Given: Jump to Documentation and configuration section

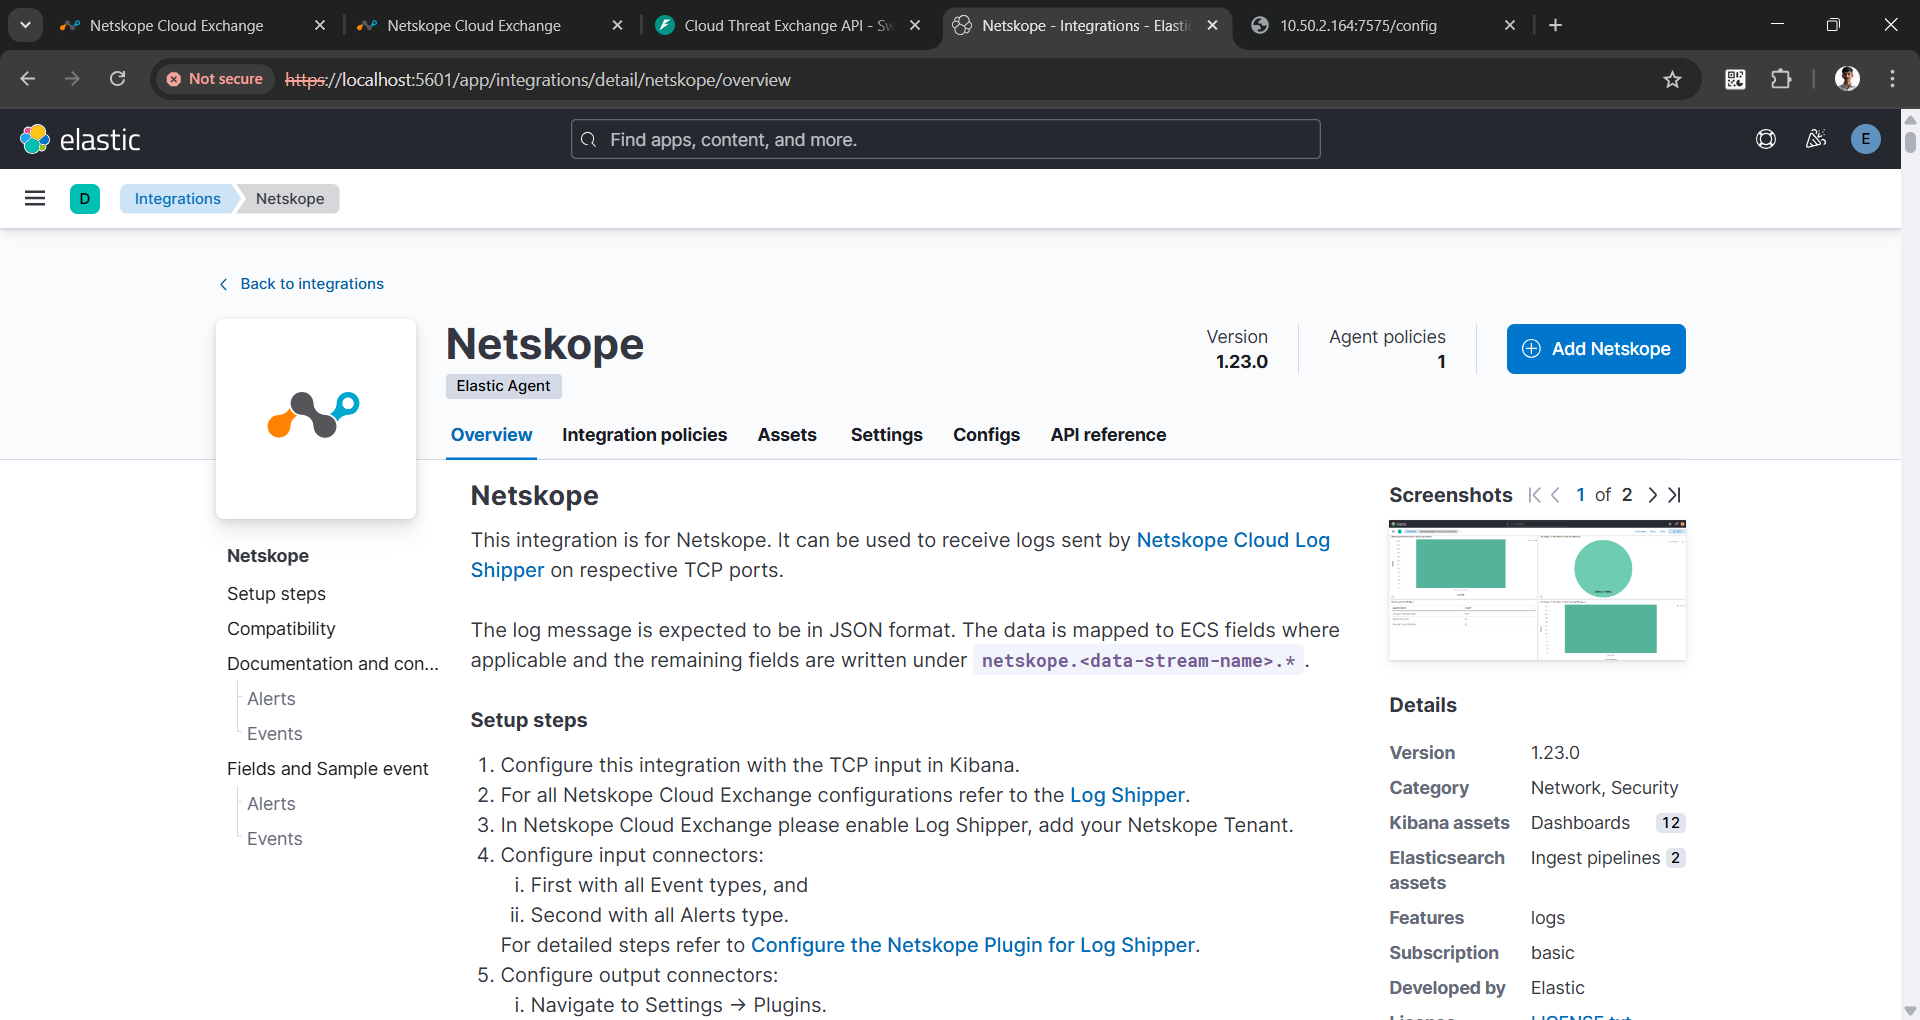Looking at the screenshot, I should 332,664.
